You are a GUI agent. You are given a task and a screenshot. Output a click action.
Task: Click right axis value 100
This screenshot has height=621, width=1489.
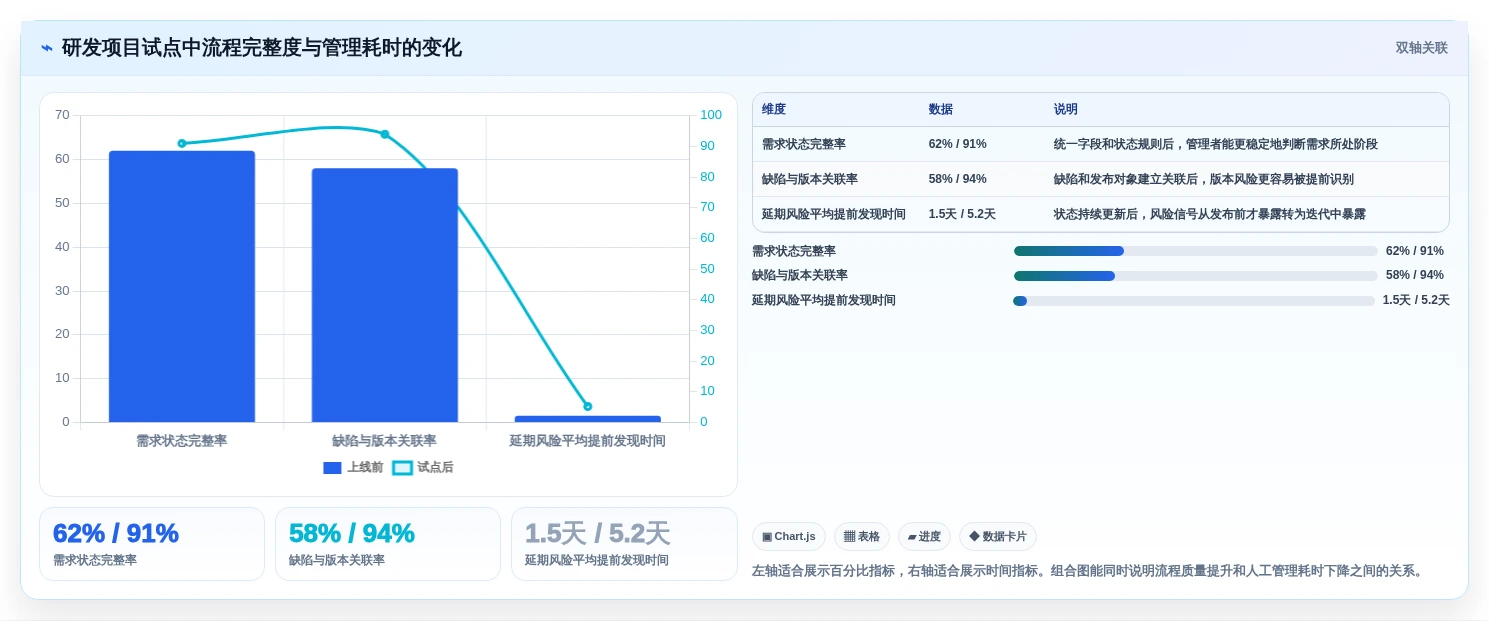click(711, 115)
